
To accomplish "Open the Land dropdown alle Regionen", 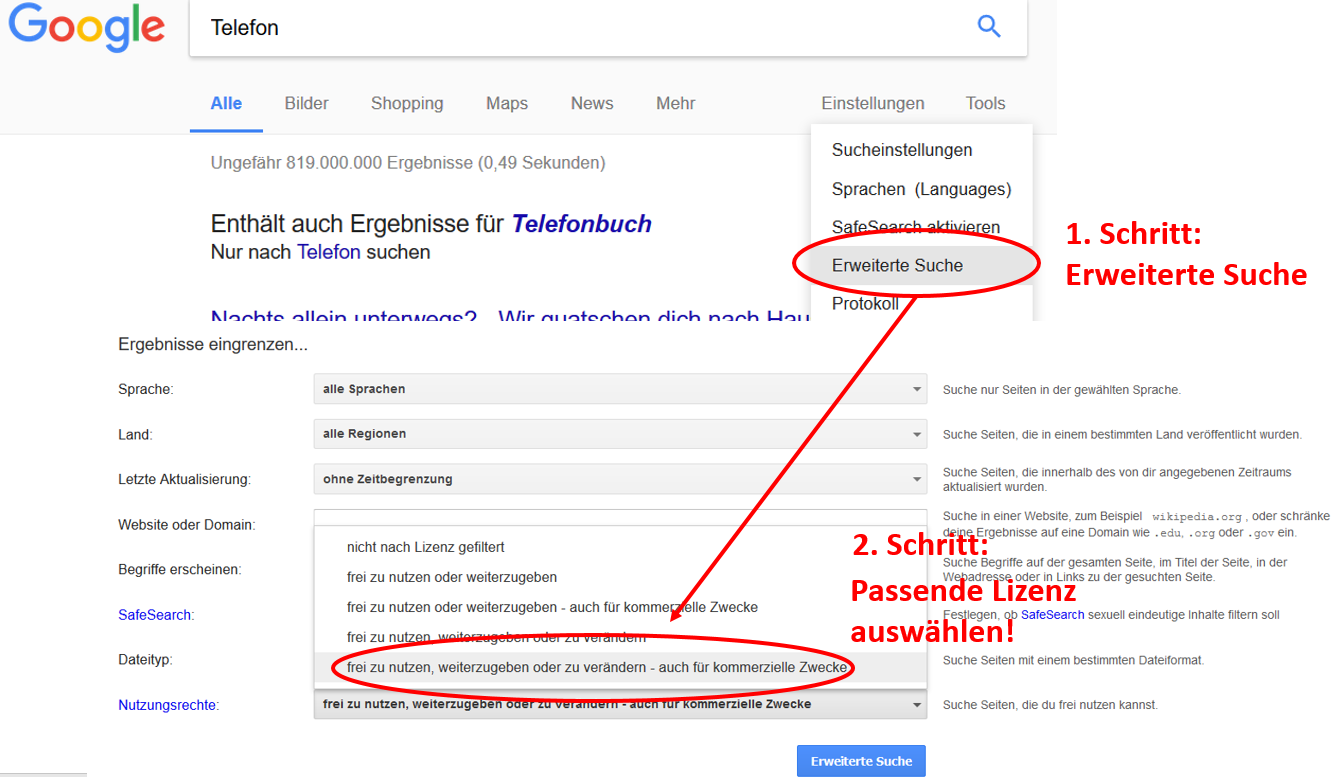I will (620, 434).
